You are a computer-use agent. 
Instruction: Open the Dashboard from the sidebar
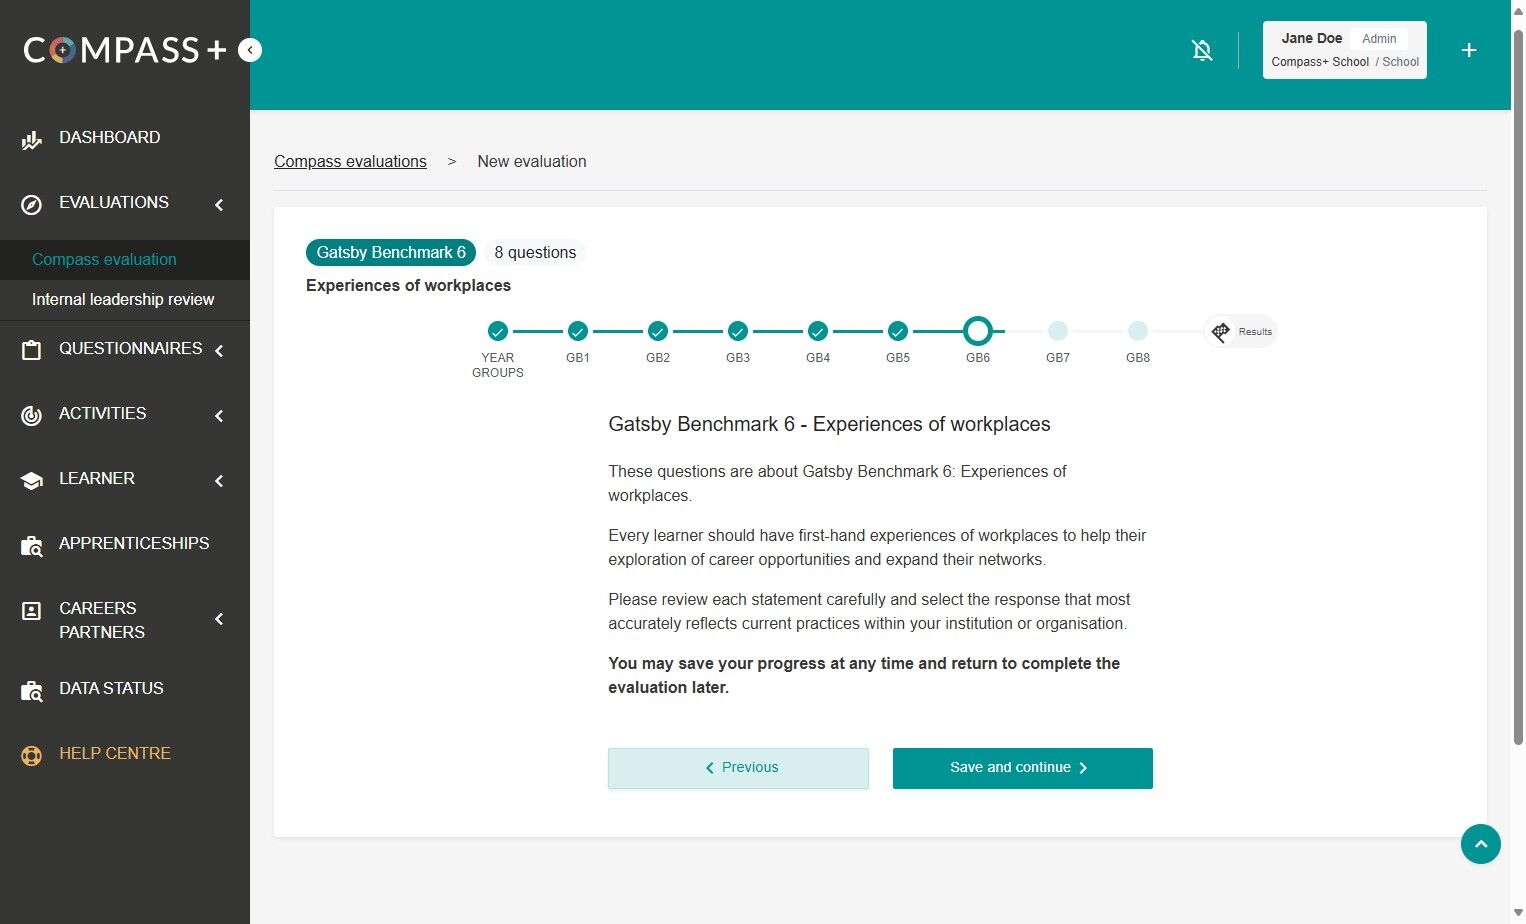(31, 138)
